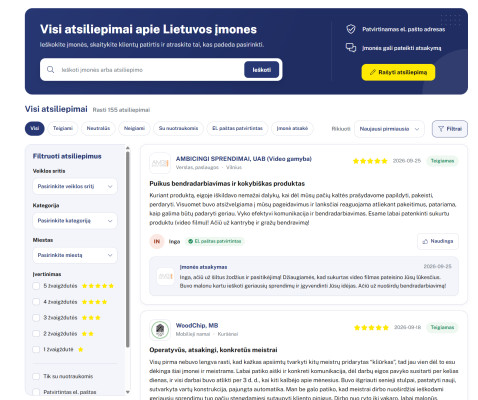Open the AMBICINGI SPRENDIMAI company logo
This screenshot has width=478, height=400.
160,163
